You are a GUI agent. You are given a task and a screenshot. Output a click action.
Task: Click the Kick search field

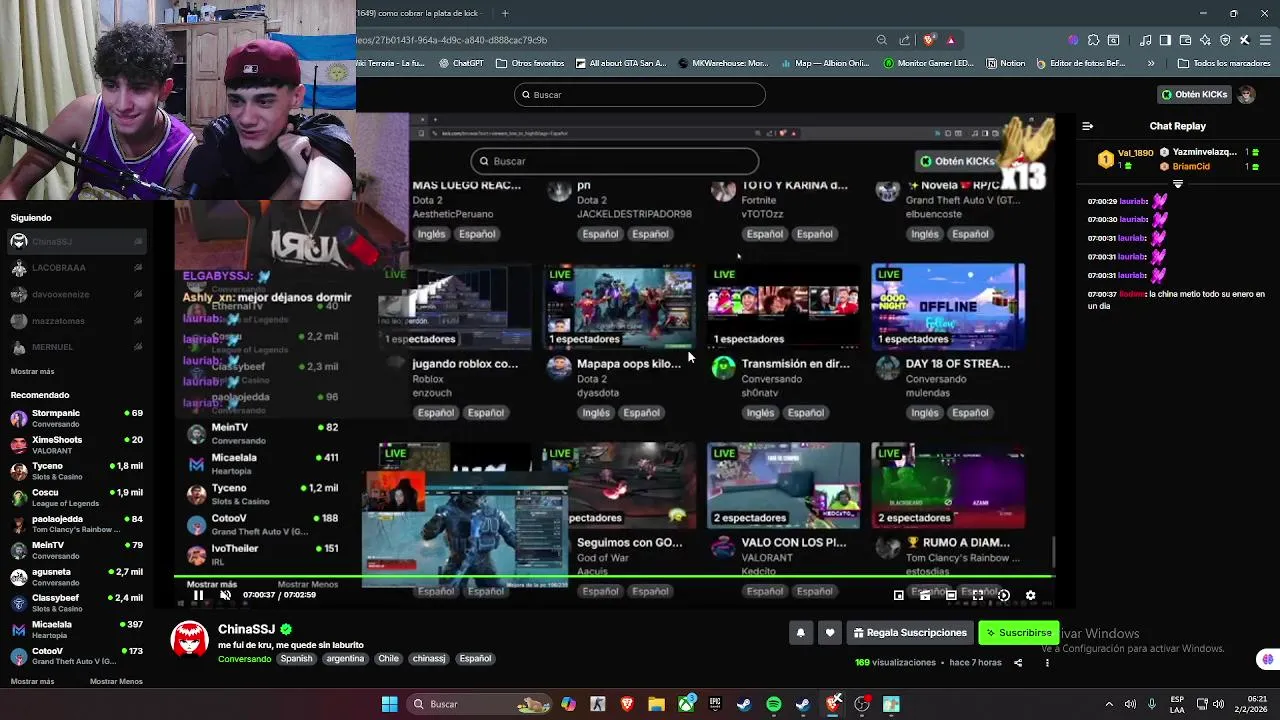click(640, 95)
